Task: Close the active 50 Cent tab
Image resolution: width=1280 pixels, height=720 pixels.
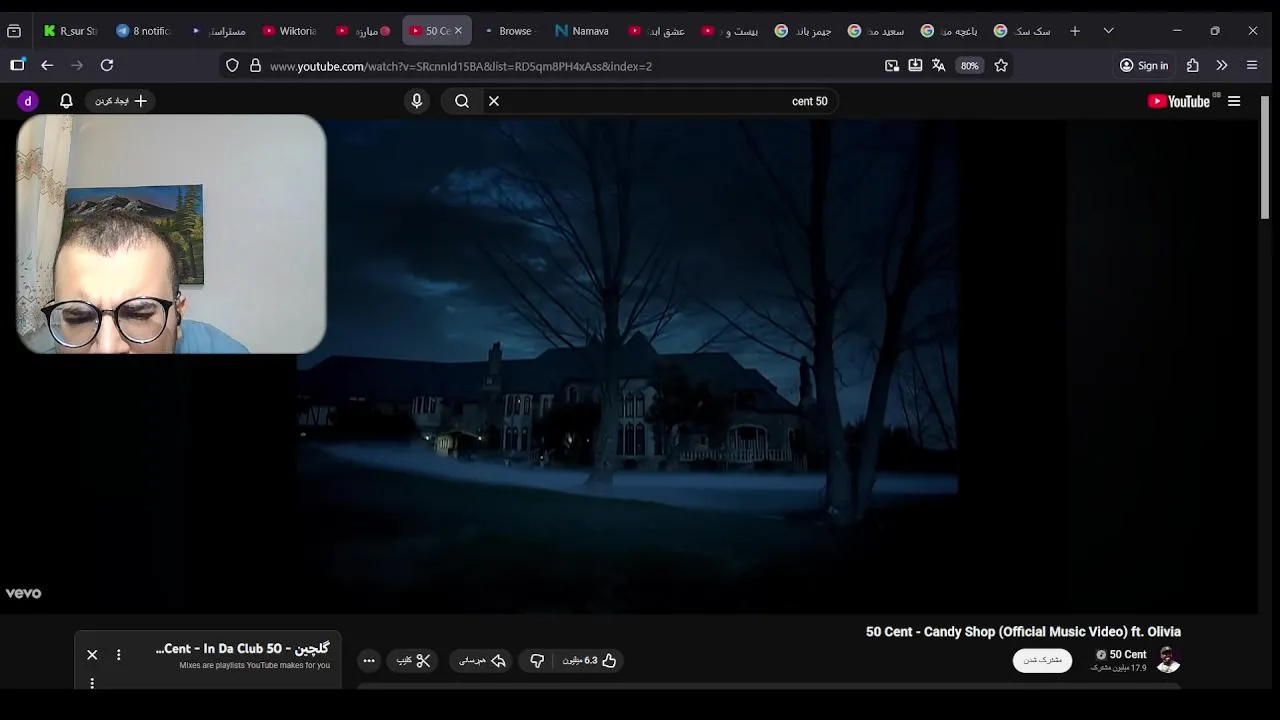Action: click(x=458, y=31)
